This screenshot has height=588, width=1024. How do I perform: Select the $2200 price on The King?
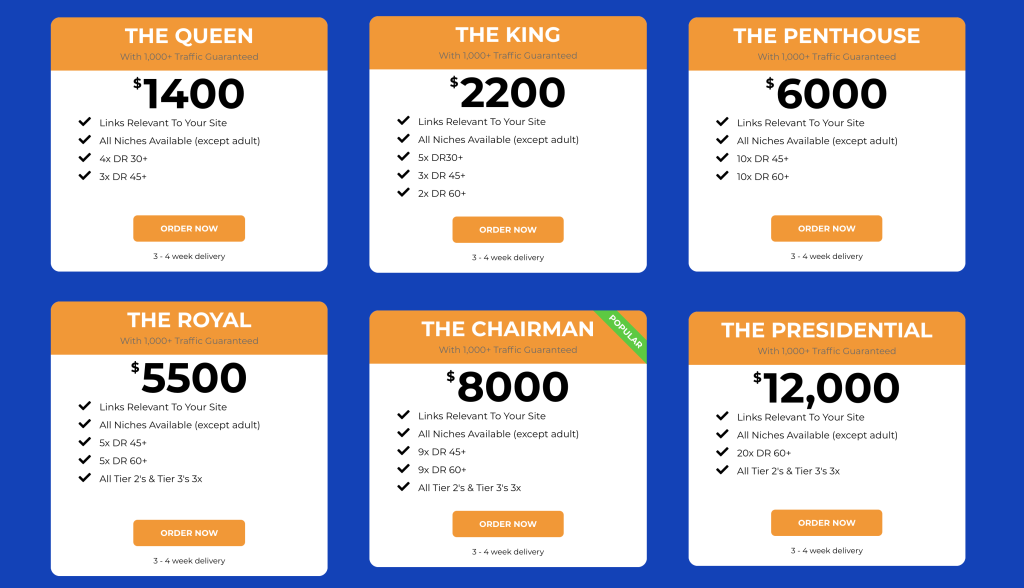508,93
